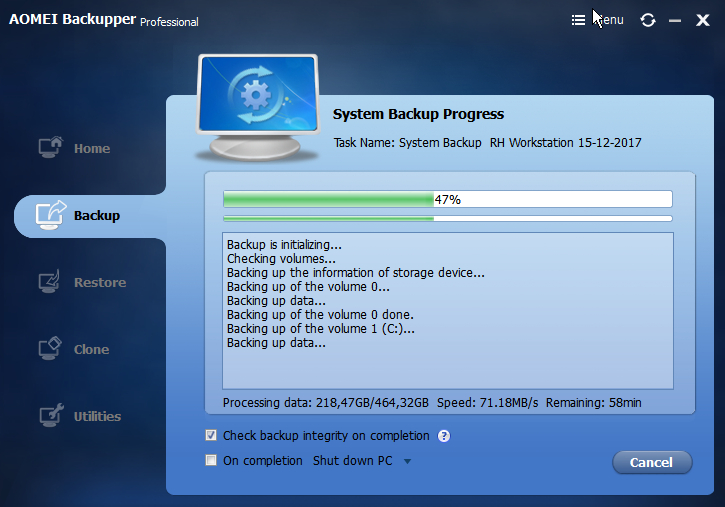Viewport: 725px width, 507px height.
Task: Click the thin secondary progress bar
Action: [x=448, y=218]
